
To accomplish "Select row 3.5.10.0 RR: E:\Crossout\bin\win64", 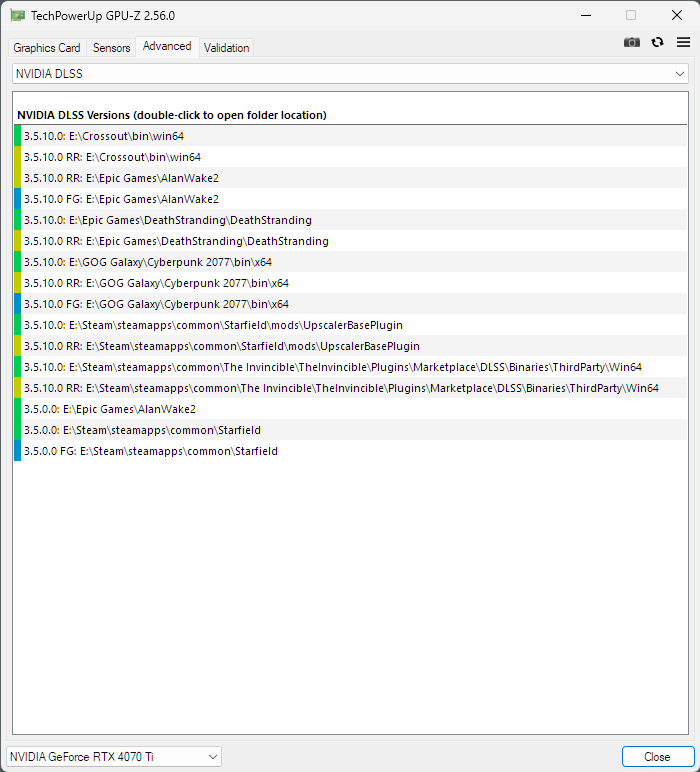I will pyautogui.click(x=350, y=157).
